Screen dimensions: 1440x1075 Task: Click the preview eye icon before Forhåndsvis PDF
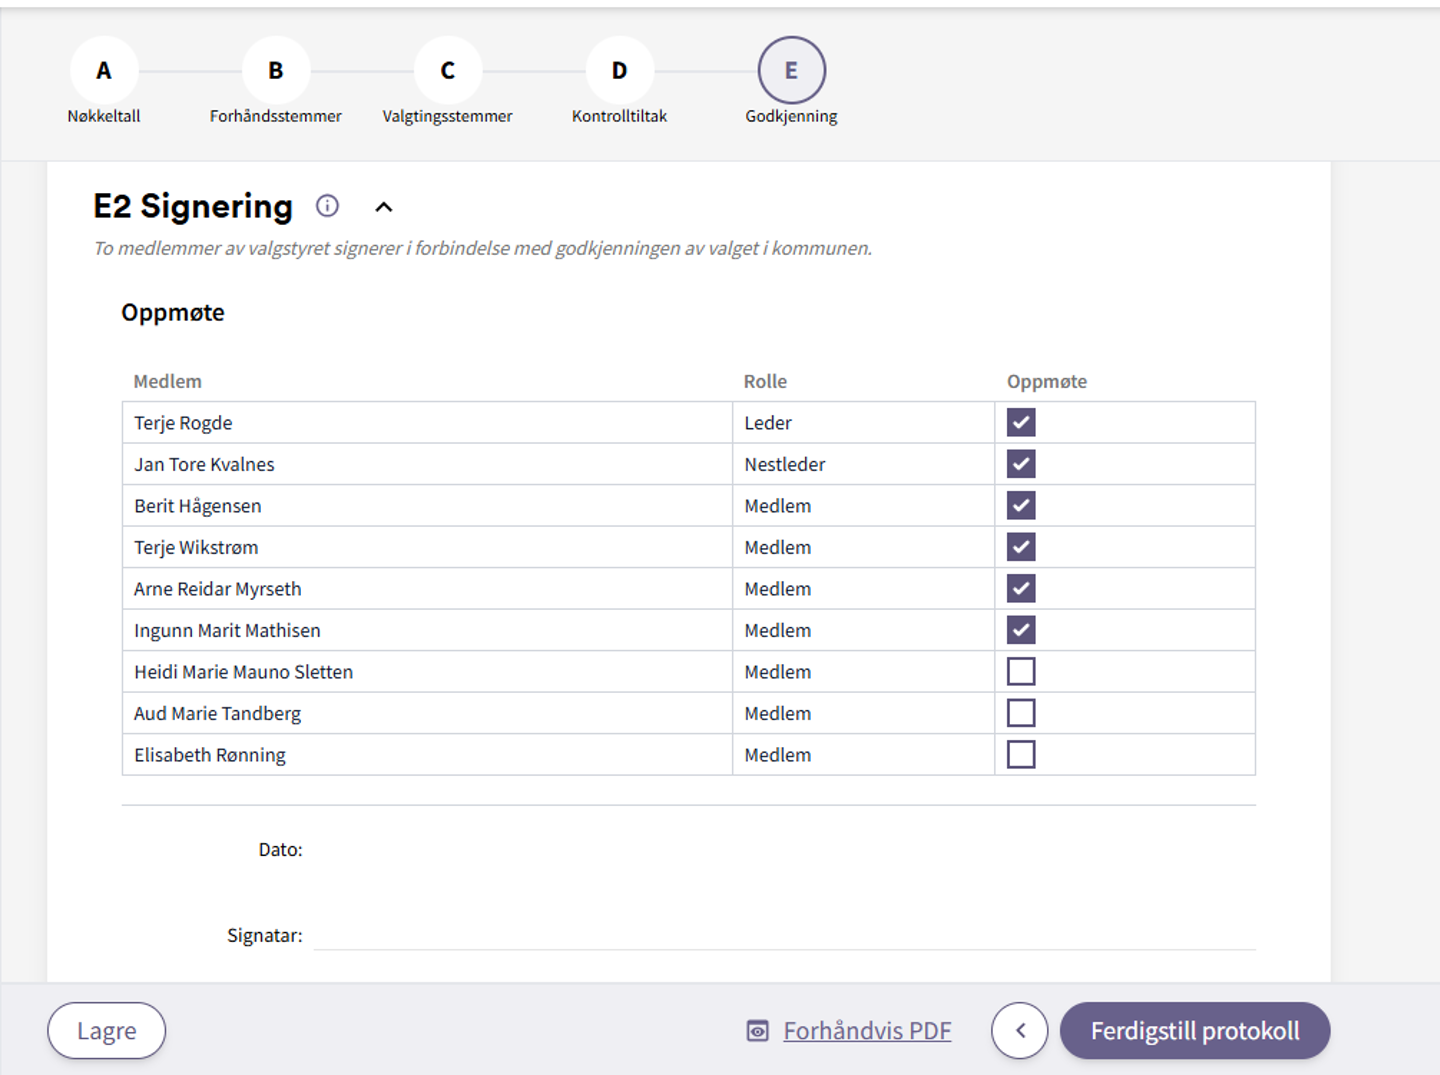pyautogui.click(x=758, y=1031)
